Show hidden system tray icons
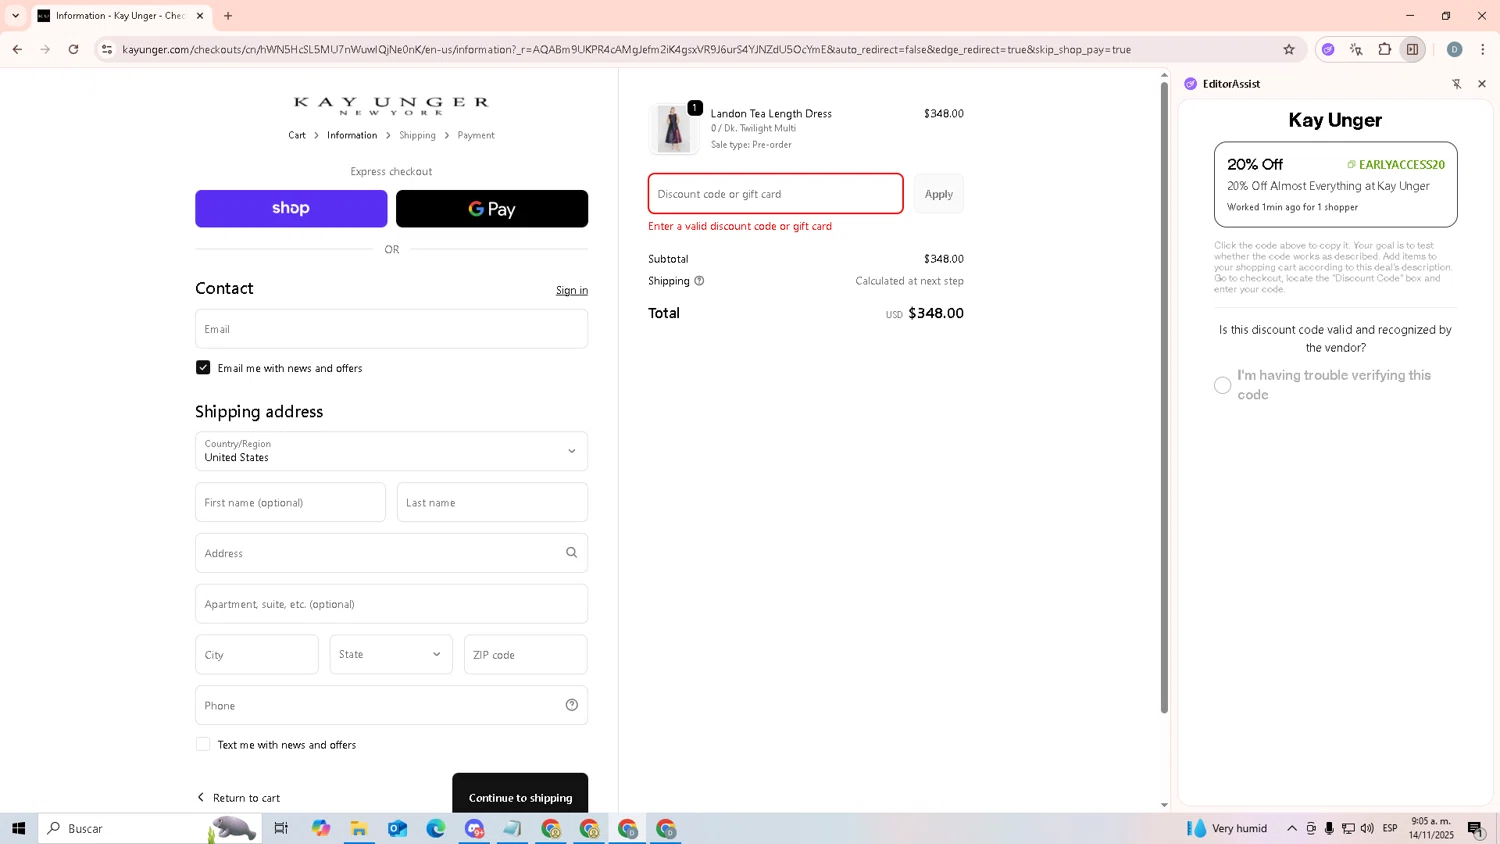1500x844 pixels. pyautogui.click(x=1292, y=828)
